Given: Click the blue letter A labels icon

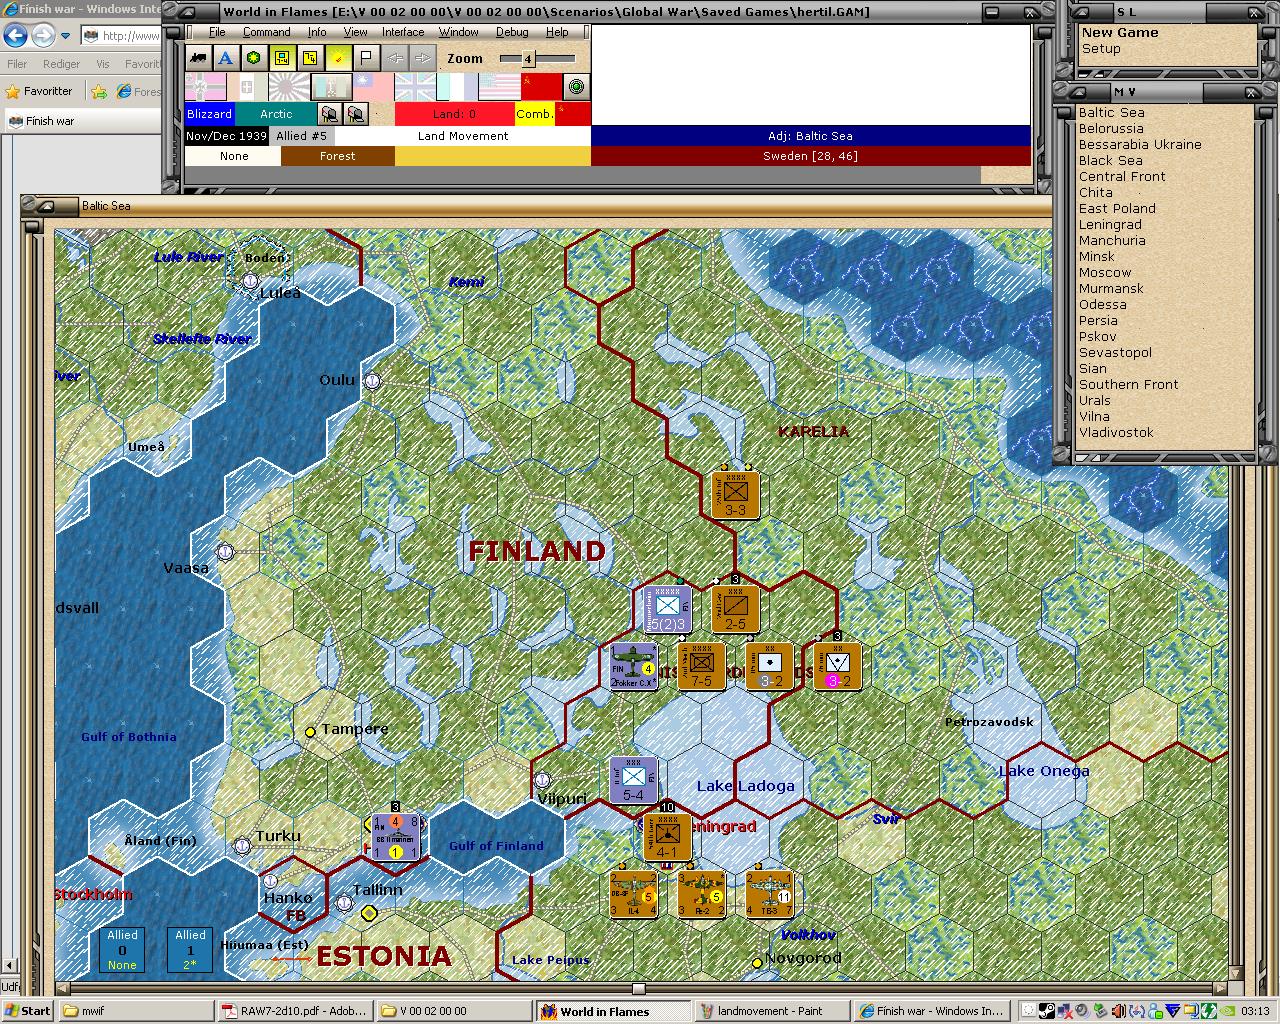Looking at the screenshot, I should (x=225, y=58).
